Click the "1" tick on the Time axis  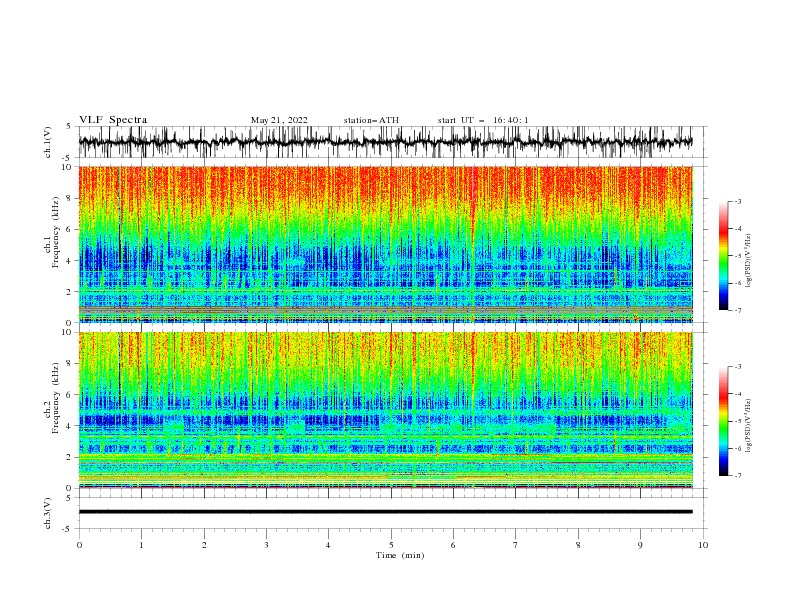pos(141,545)
